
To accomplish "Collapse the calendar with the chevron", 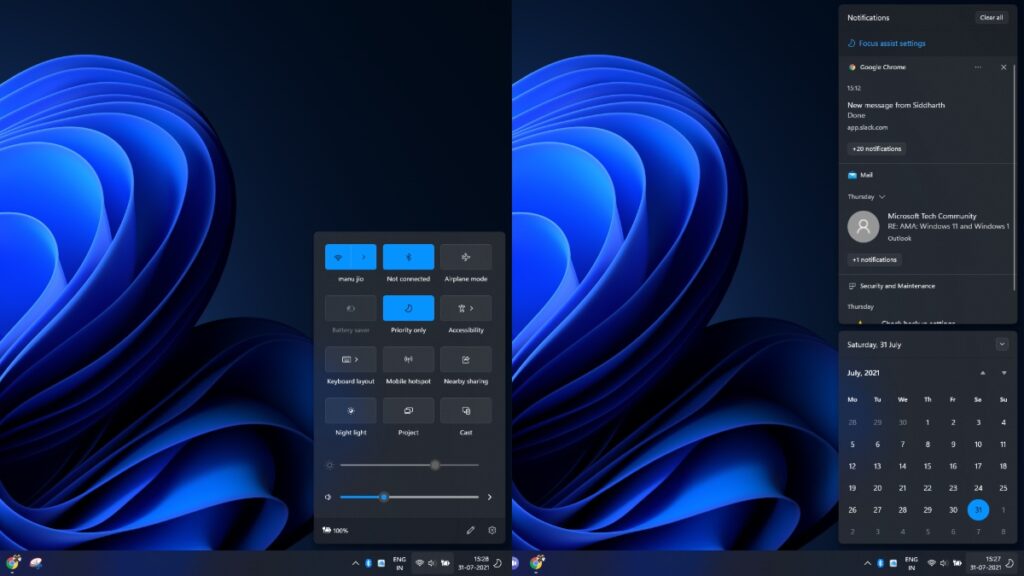I will point(1000,343).
